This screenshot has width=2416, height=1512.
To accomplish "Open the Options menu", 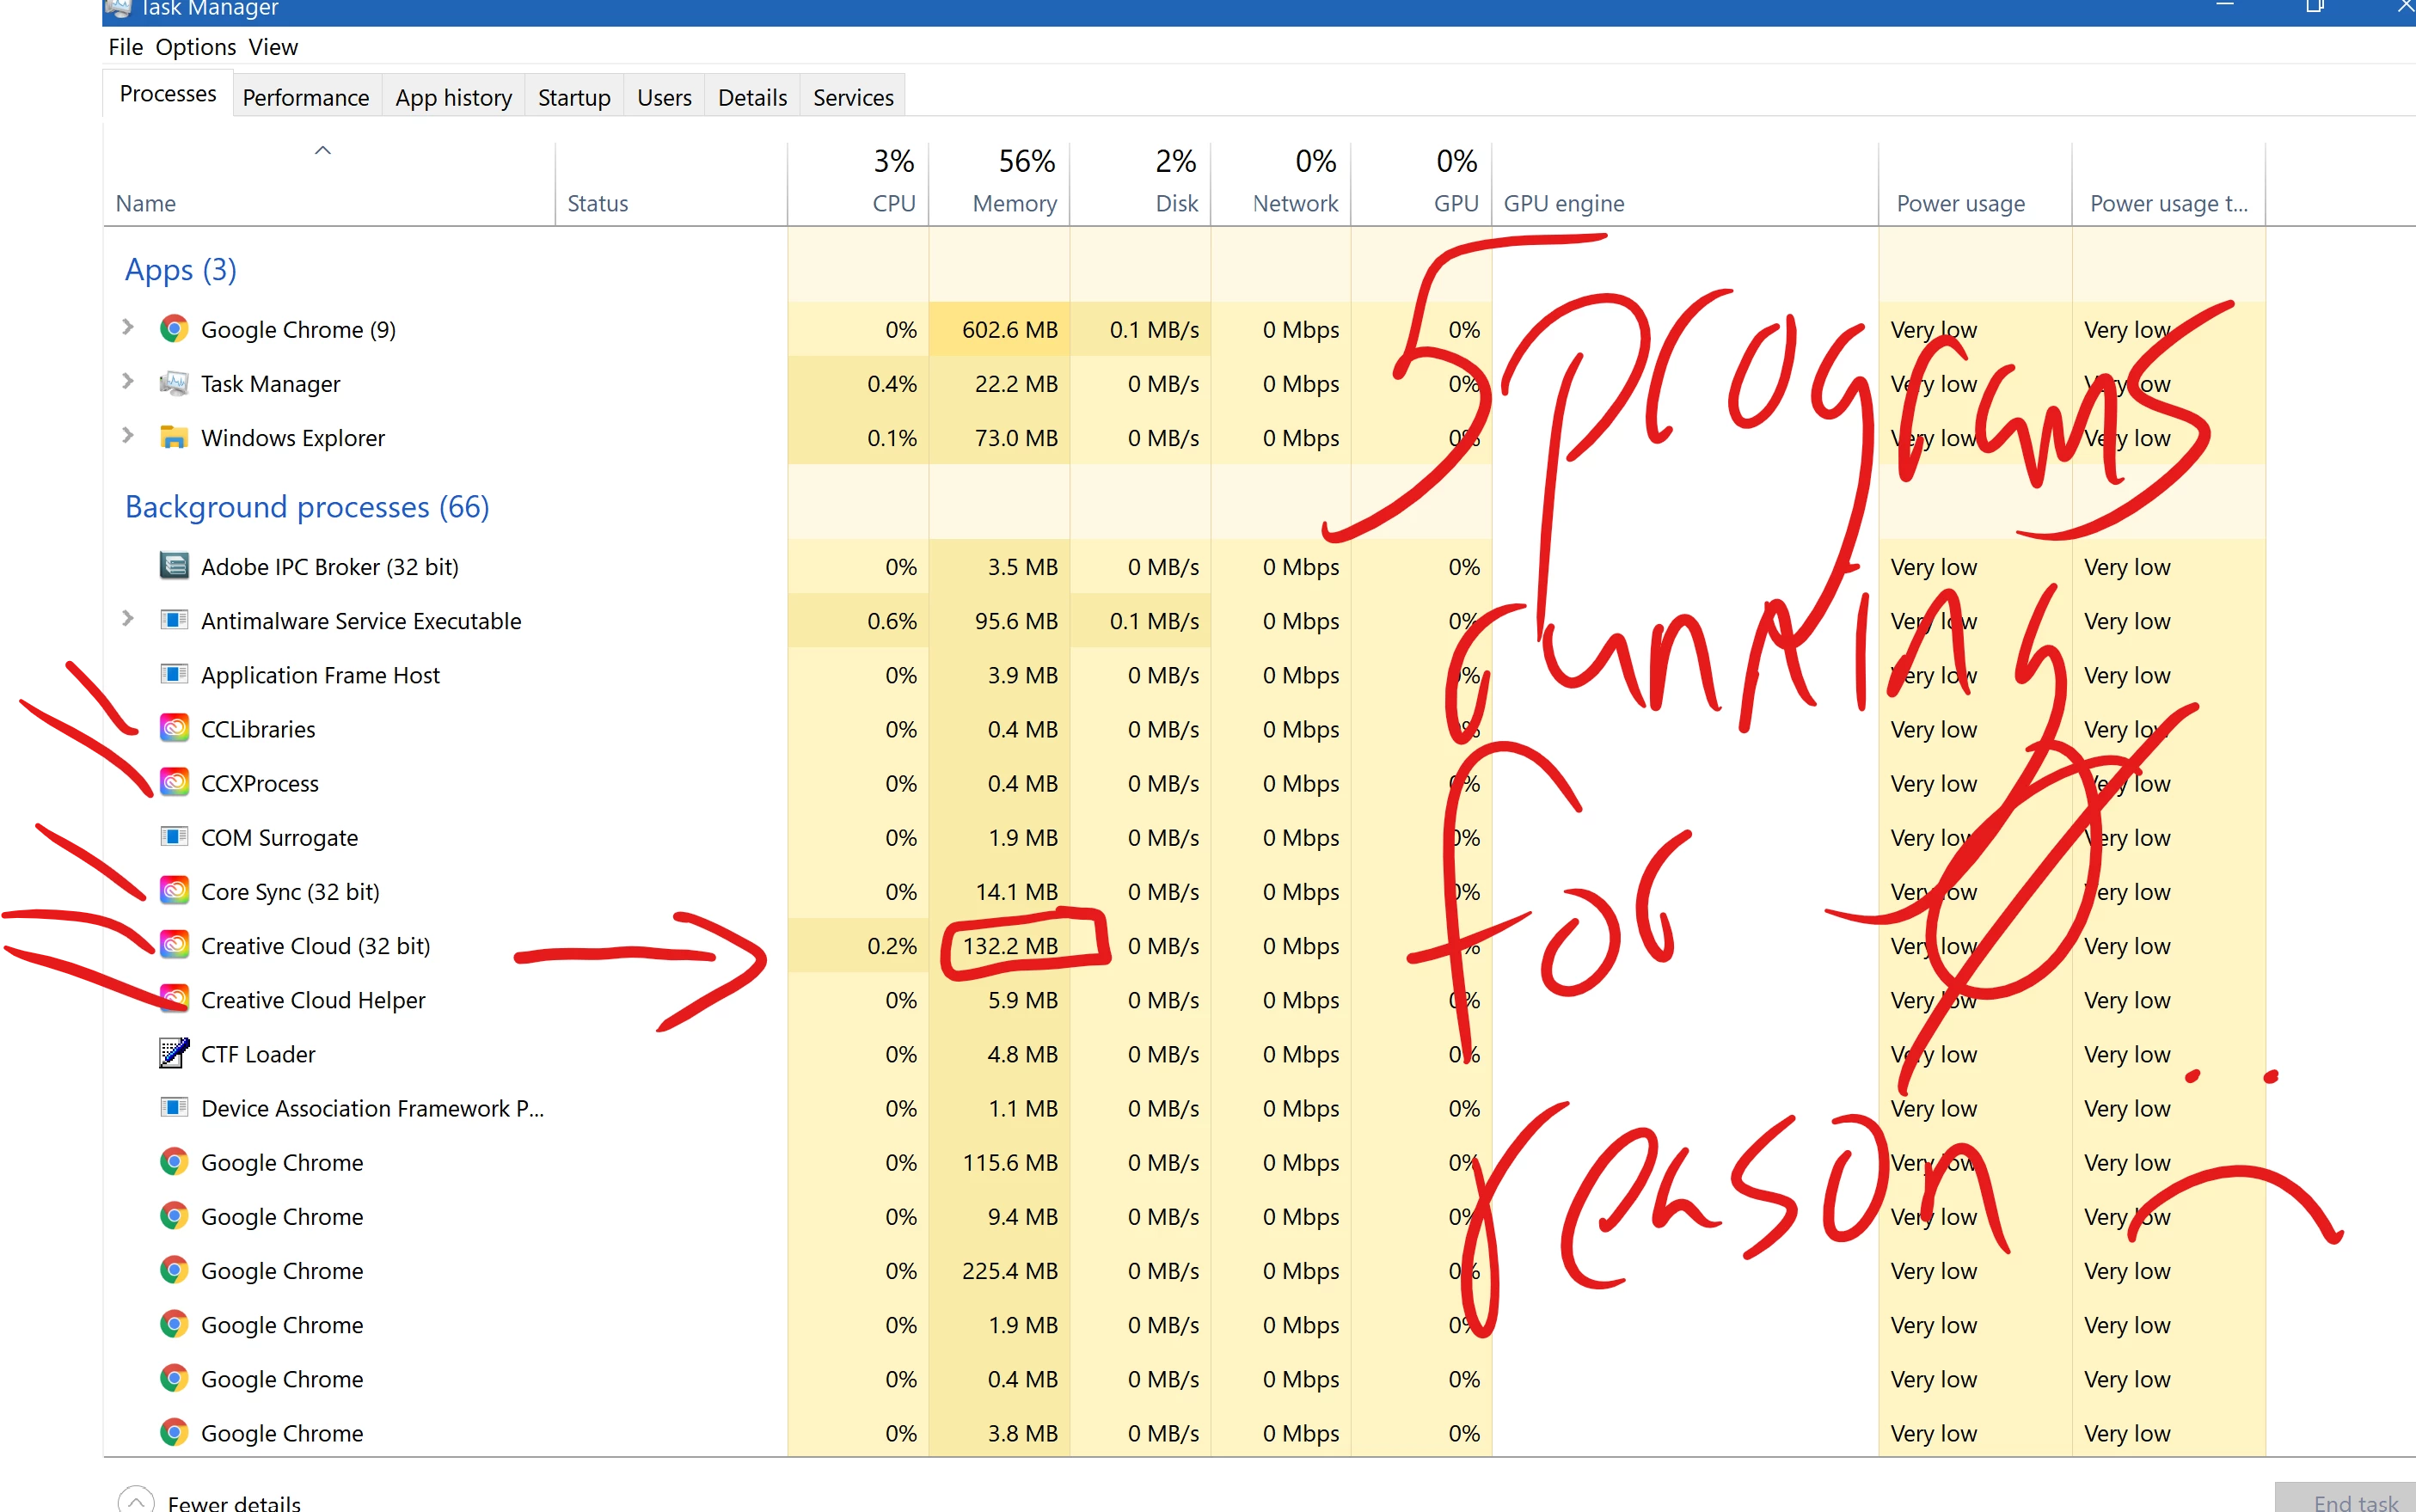I will point(195,47).
